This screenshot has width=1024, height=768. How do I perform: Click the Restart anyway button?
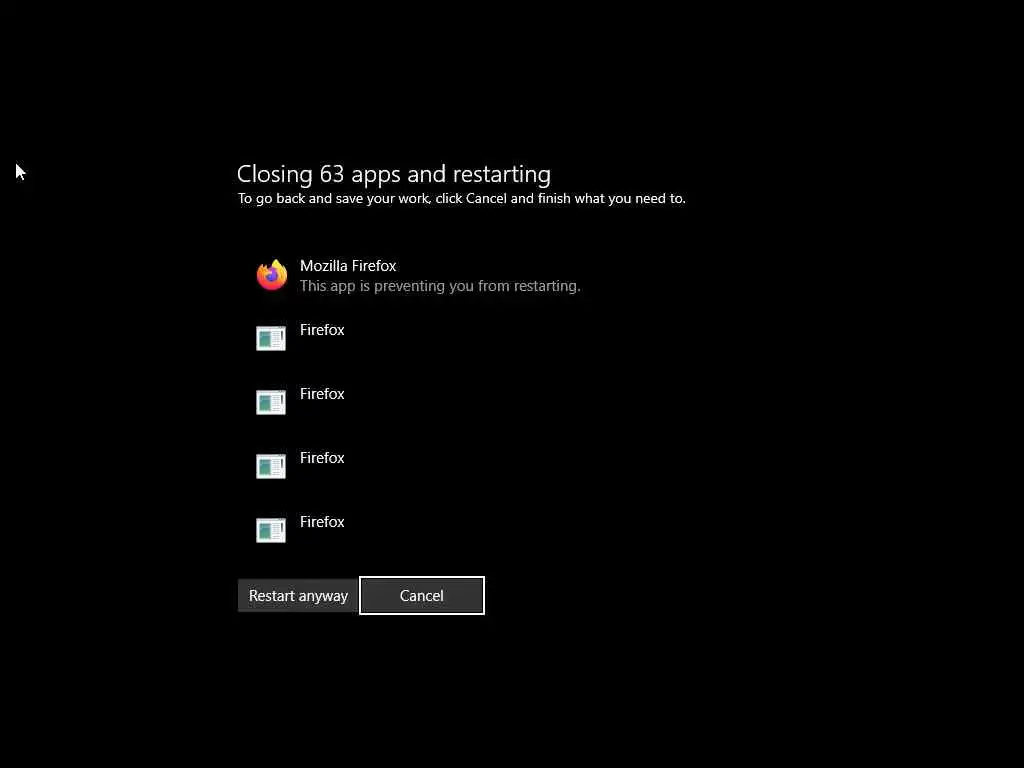pyautogui.click(x=298, y=596)
